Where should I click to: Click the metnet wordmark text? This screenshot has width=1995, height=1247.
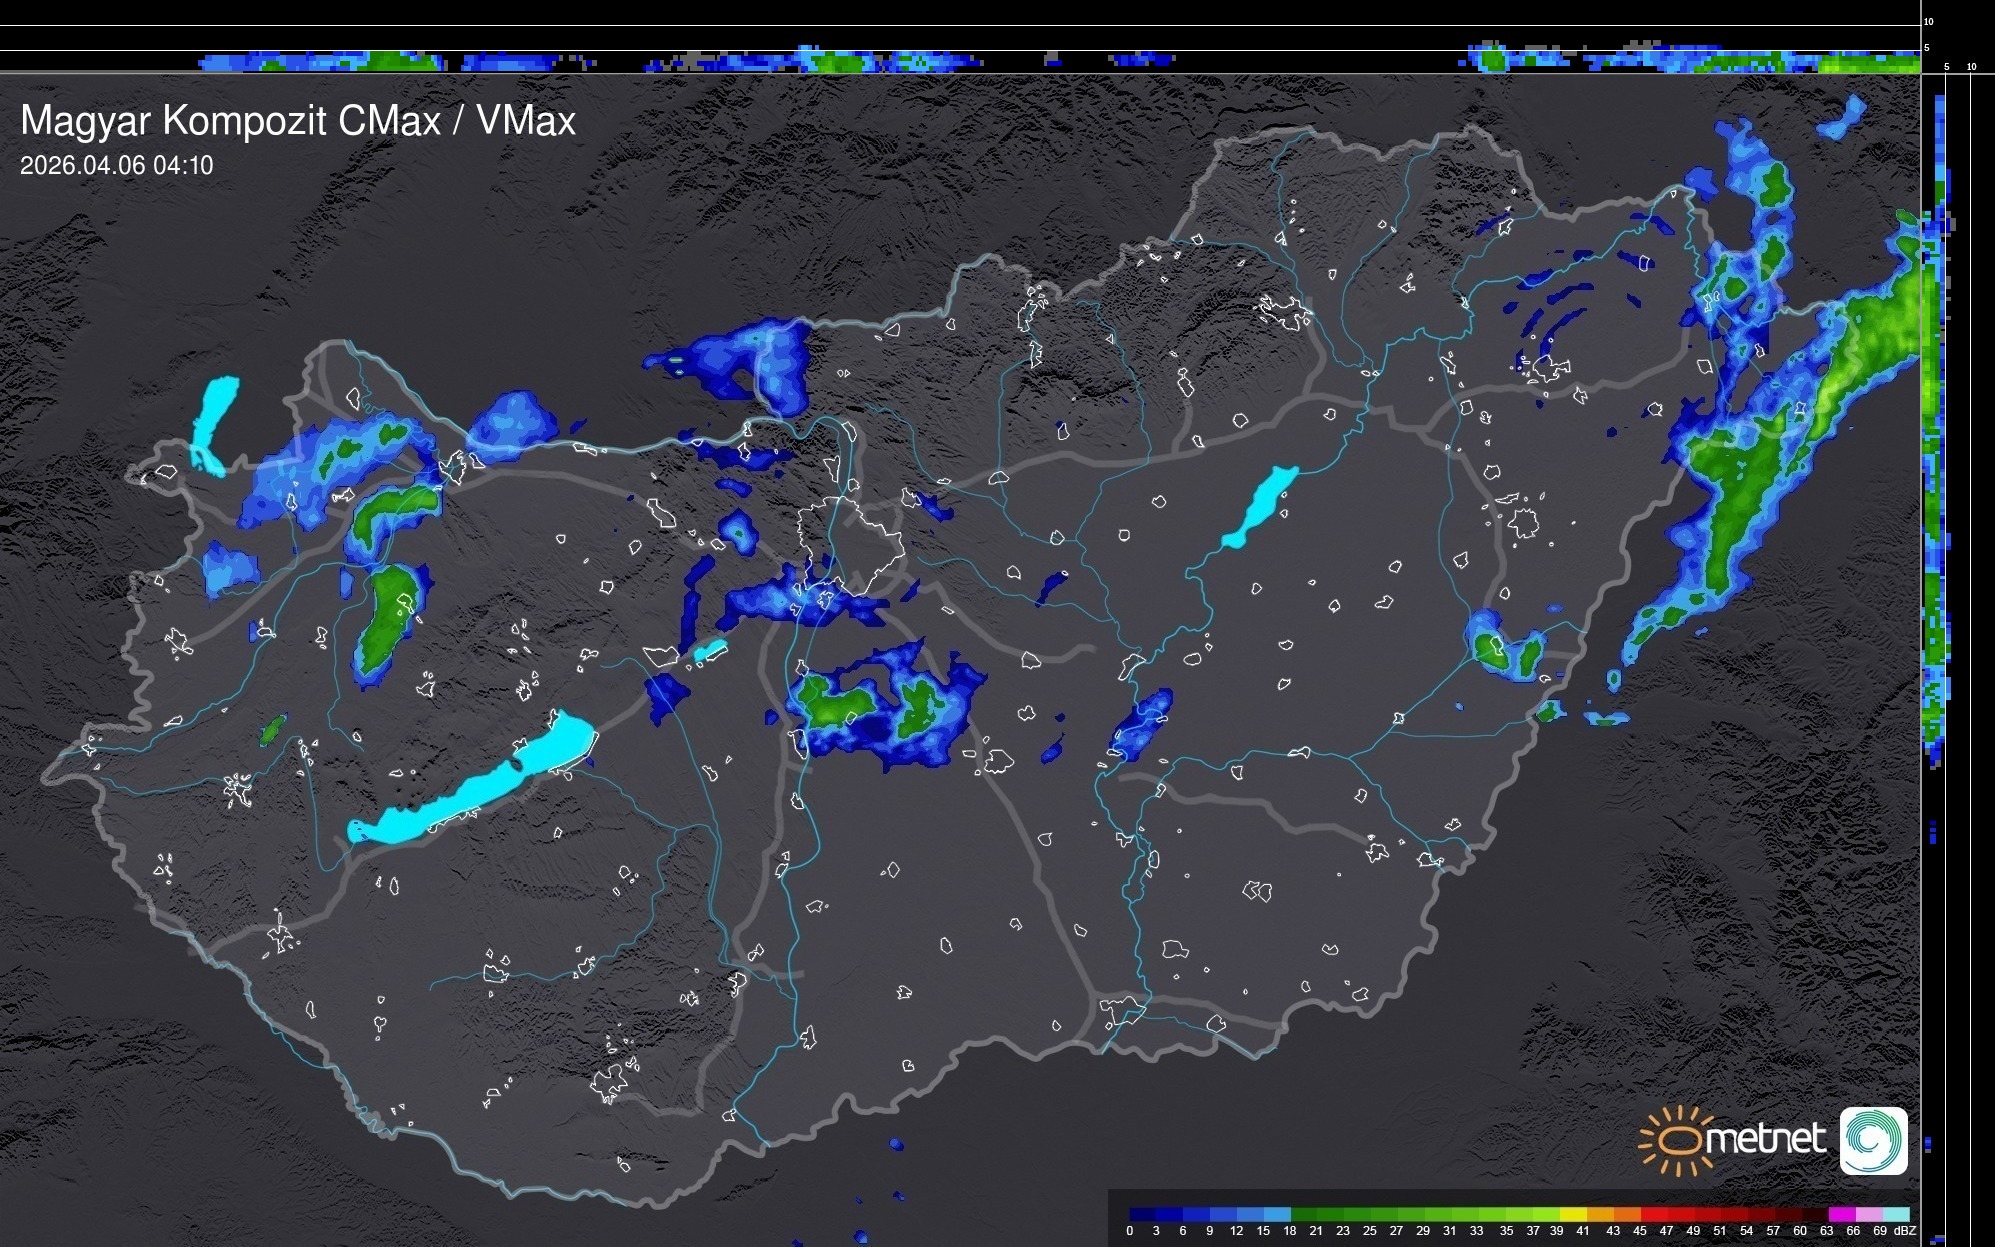coord(1765,1139)
